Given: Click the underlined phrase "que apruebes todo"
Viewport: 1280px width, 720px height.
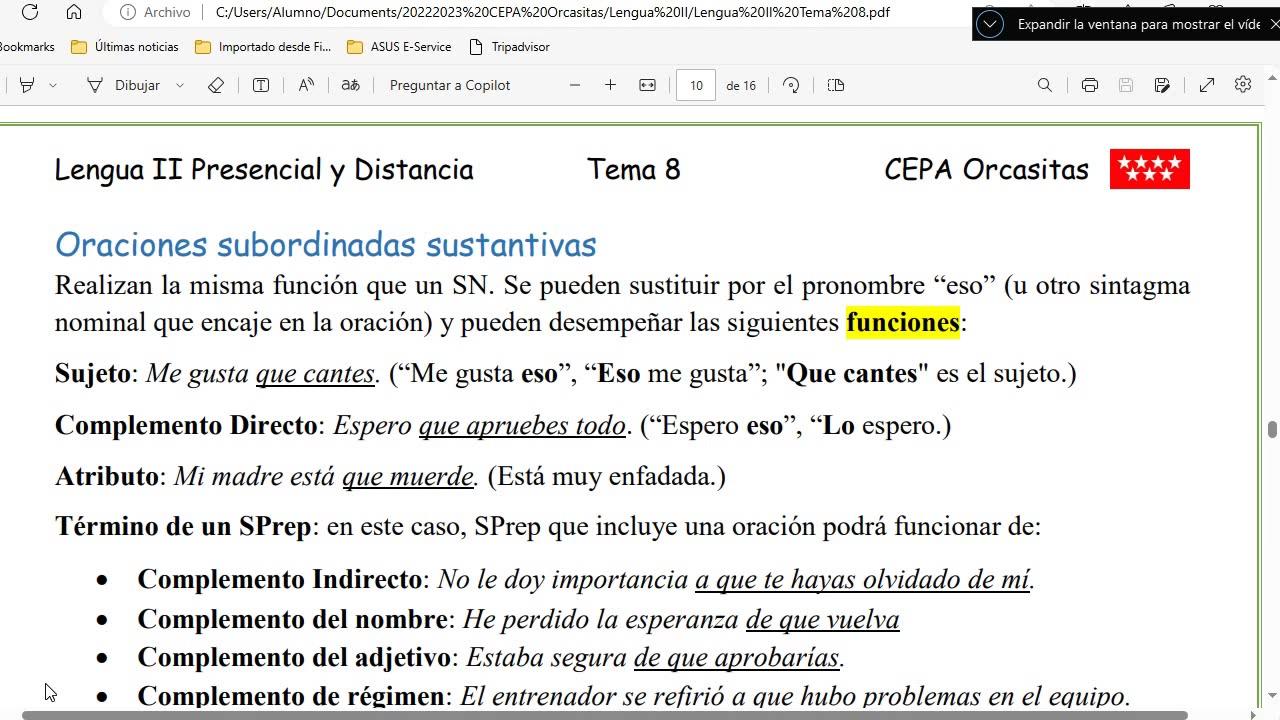Looking at the screenshot, I should (522, 425).
